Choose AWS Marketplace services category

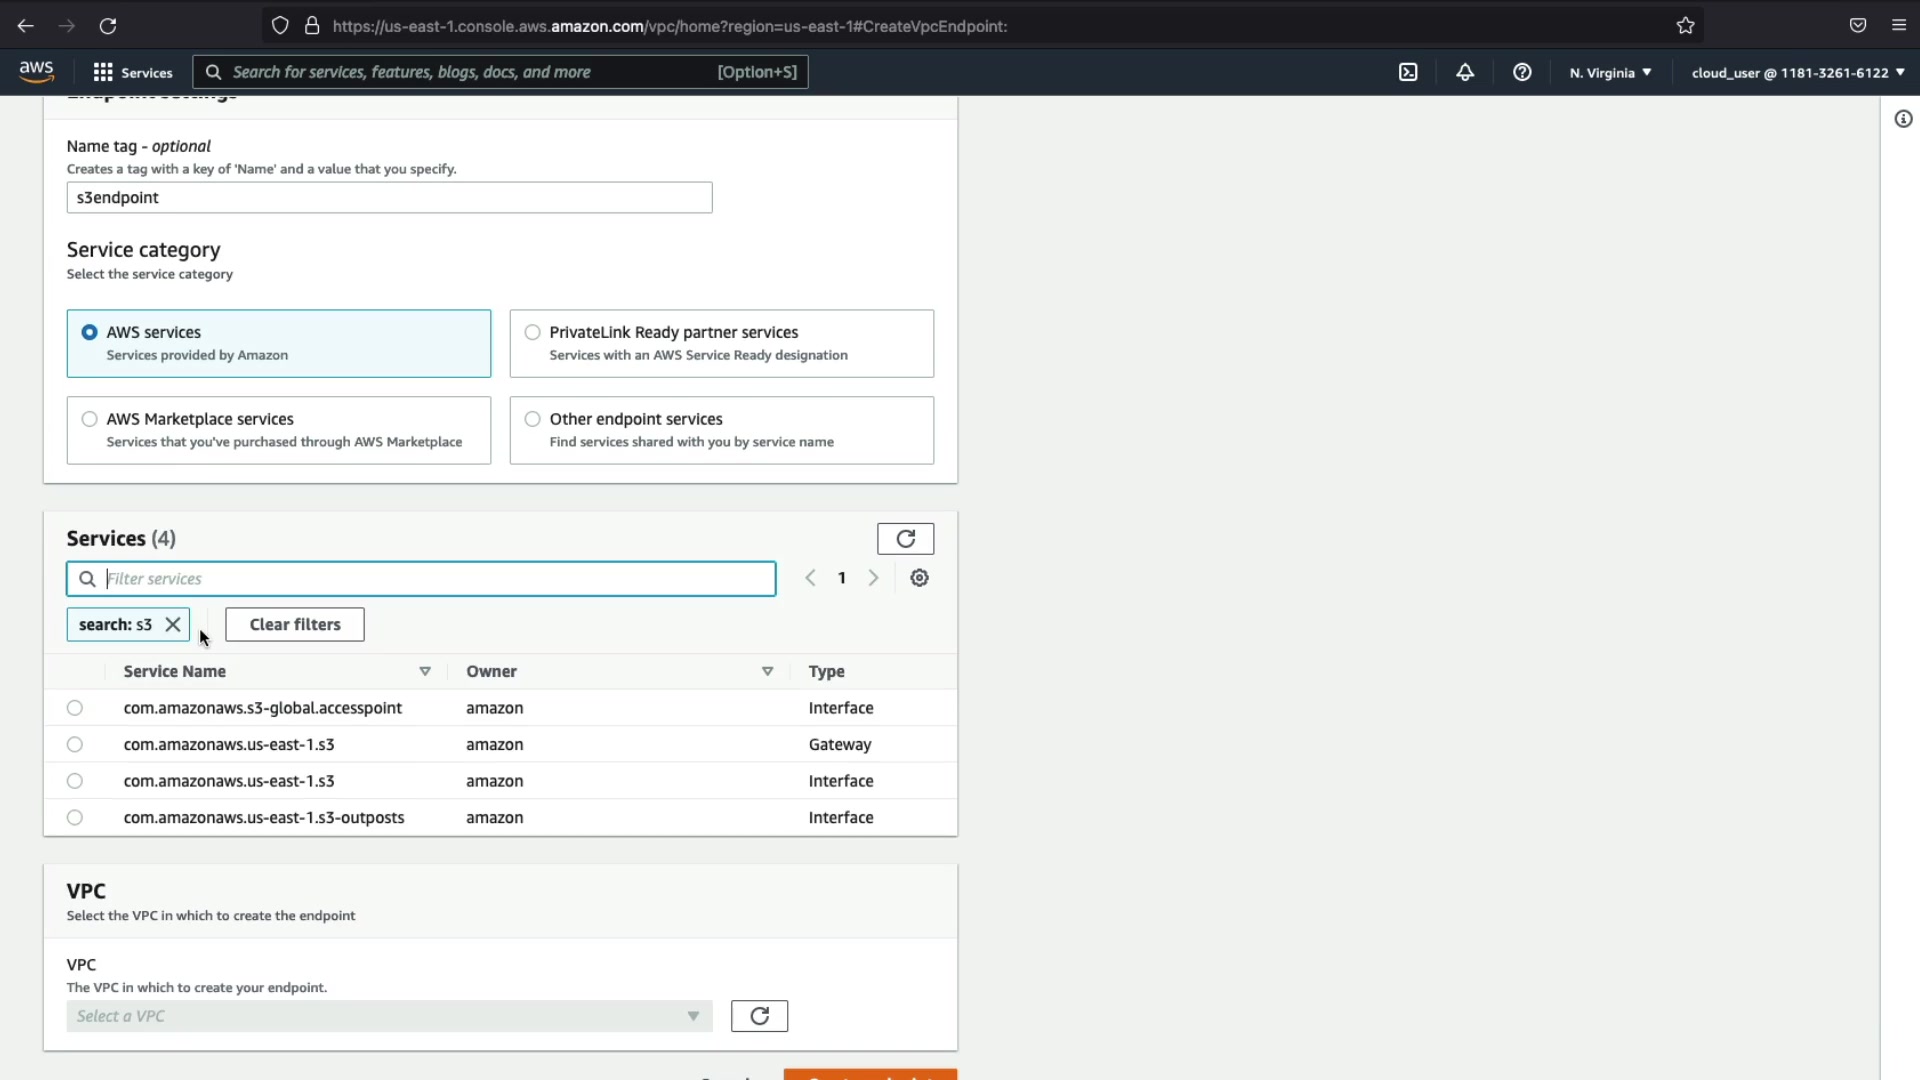pos(90,419)
